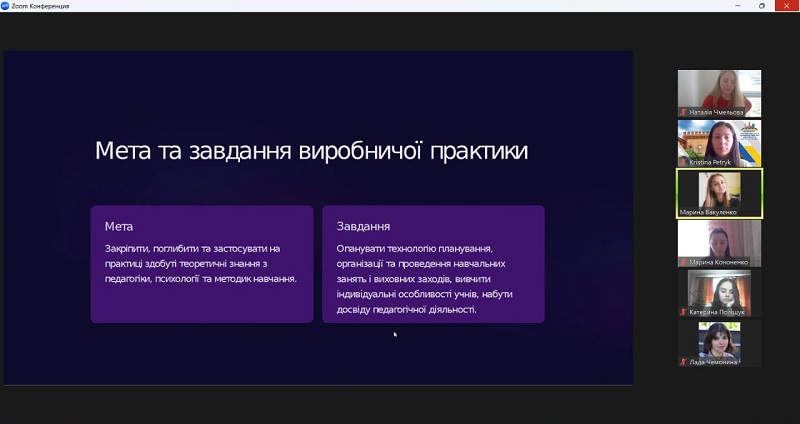The height and width of the screenshot is (424, 800).
Task: Click Наталія Чмельова's muted microphone icon
Action: pyautogui.click(x=684, y=112)
